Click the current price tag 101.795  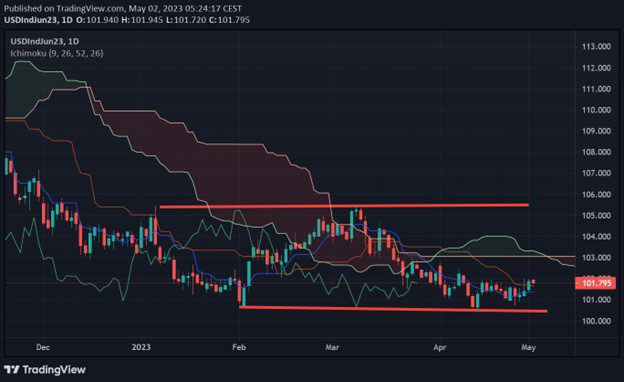[595, 283]
